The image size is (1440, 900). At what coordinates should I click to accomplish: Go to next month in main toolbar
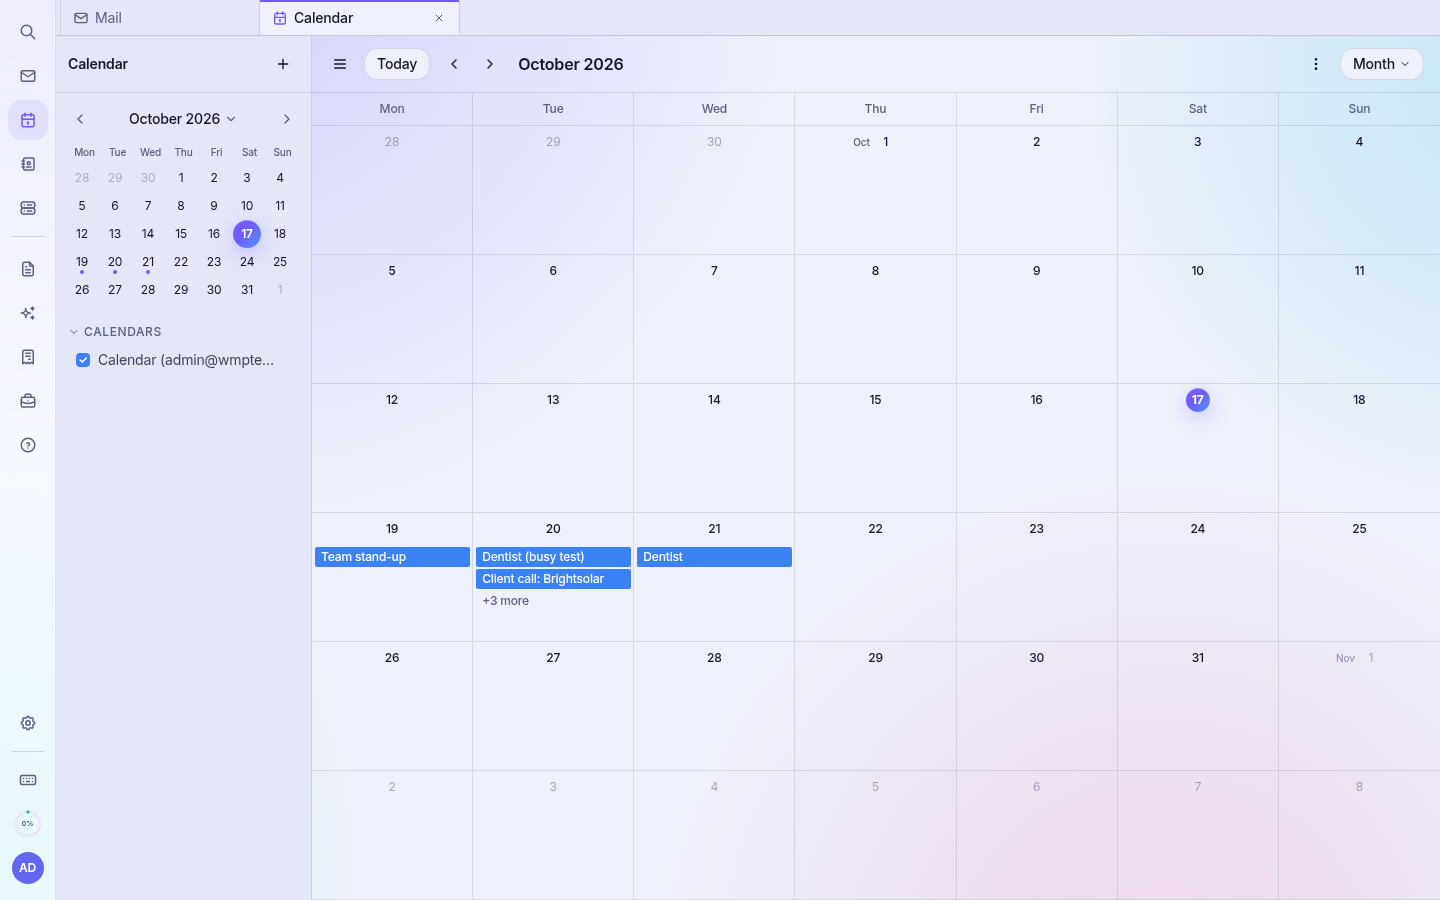click(490, 64)
